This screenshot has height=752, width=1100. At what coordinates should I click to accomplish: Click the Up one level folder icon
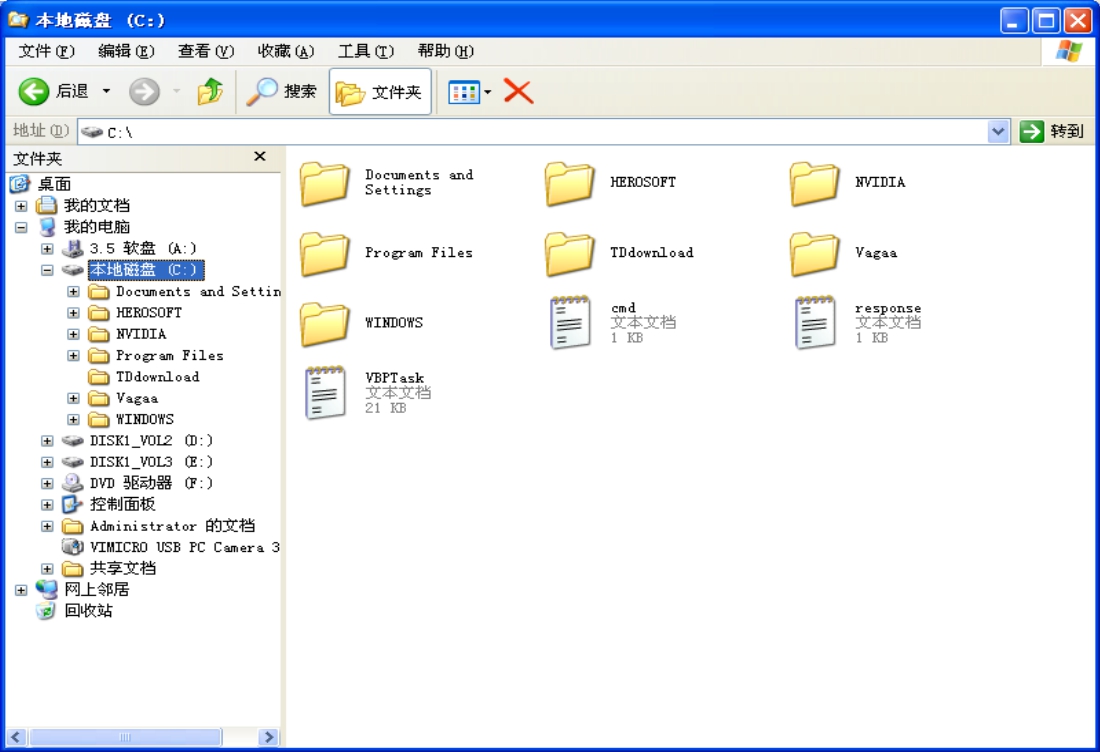pos(210,92)
